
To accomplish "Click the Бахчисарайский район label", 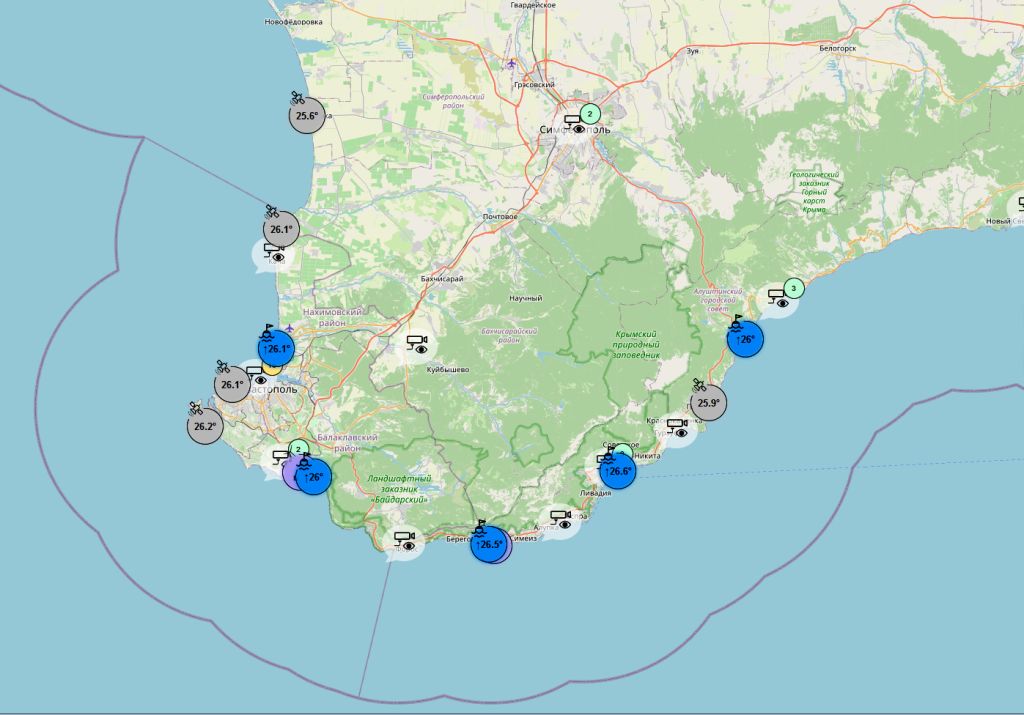I will tap(509, 336).
